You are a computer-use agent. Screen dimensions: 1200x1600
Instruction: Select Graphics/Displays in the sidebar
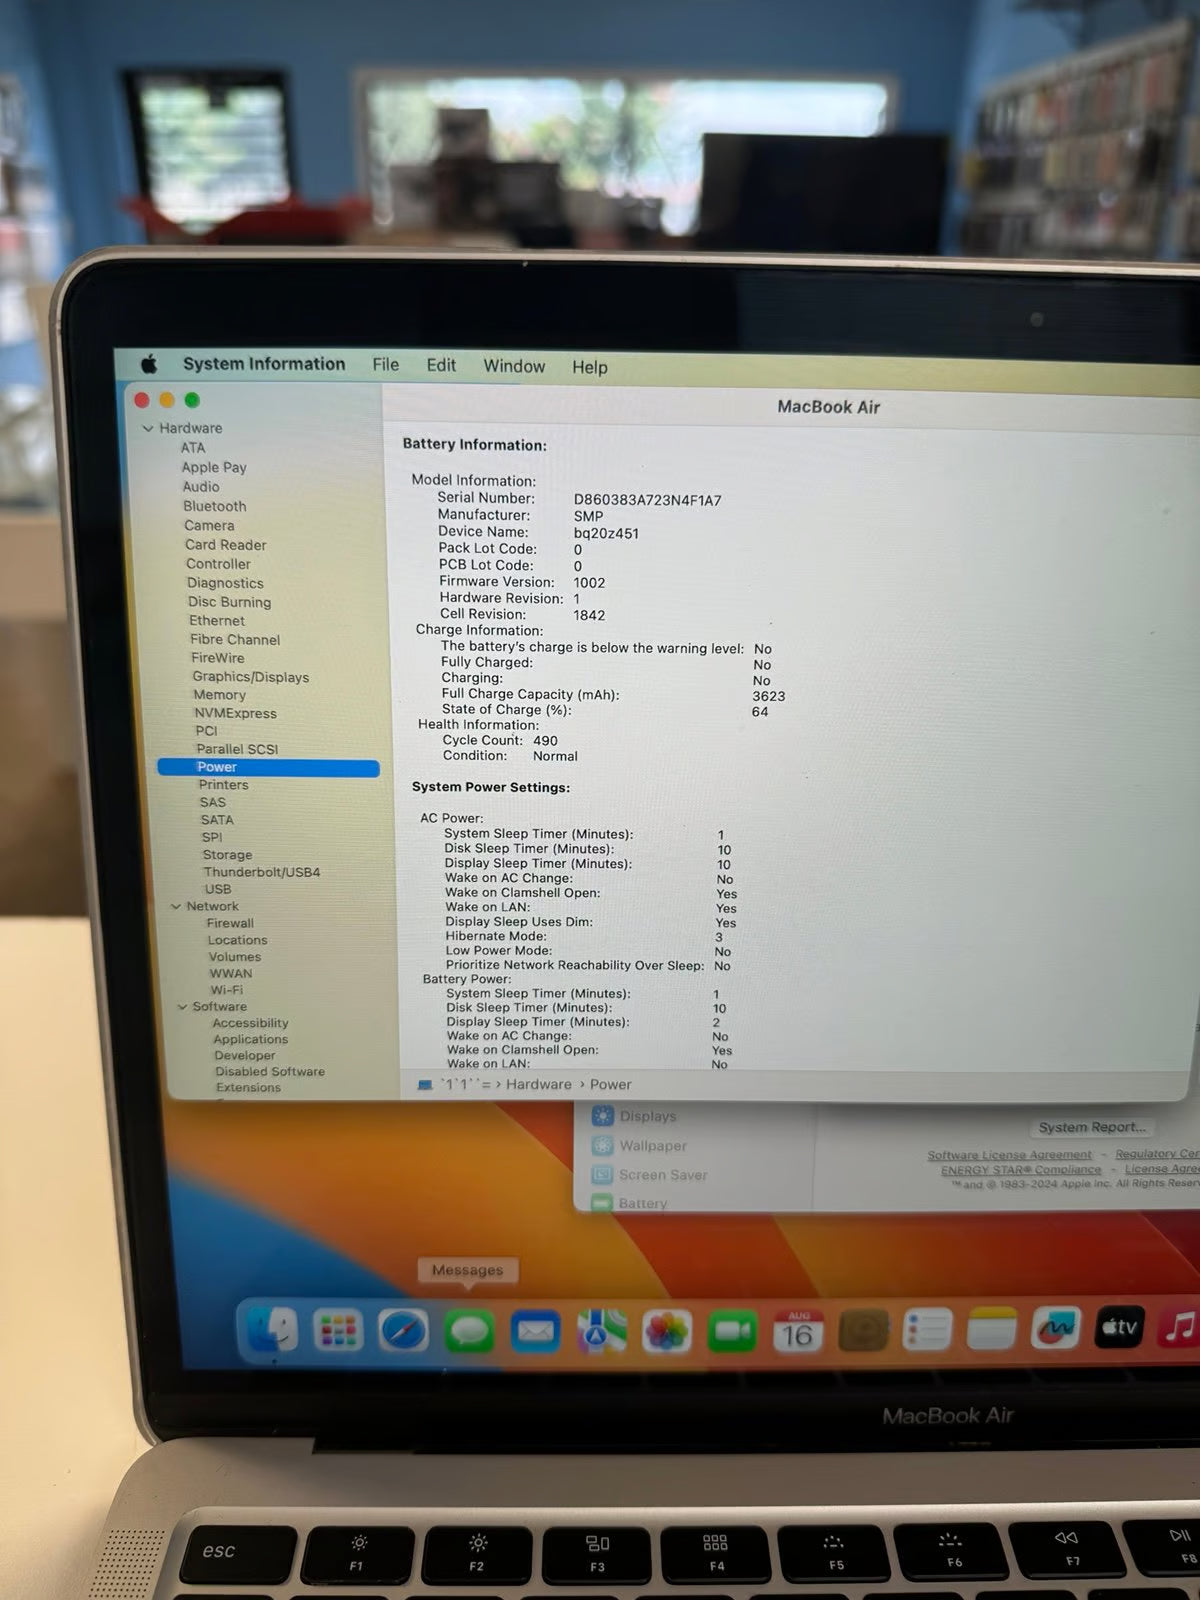[251, 677]
